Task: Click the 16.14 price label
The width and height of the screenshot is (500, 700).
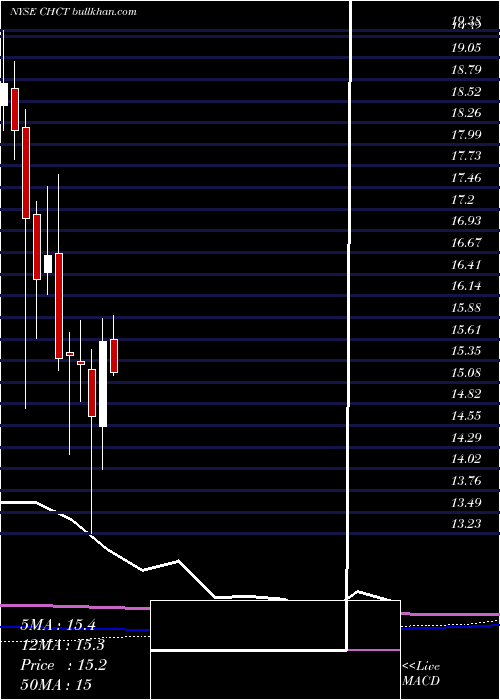Action: [x=466, y=286]
